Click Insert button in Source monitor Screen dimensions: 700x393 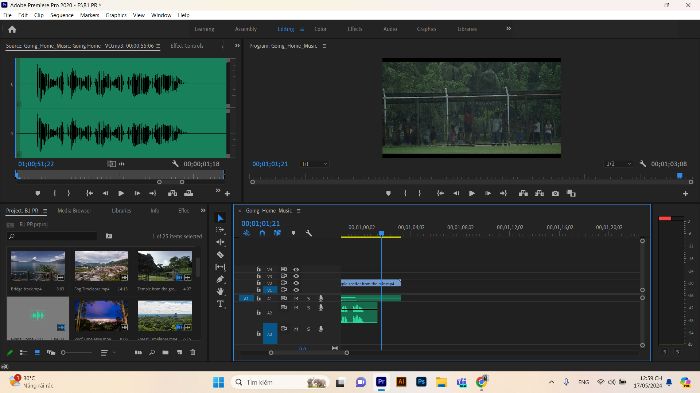click(172, 193)
